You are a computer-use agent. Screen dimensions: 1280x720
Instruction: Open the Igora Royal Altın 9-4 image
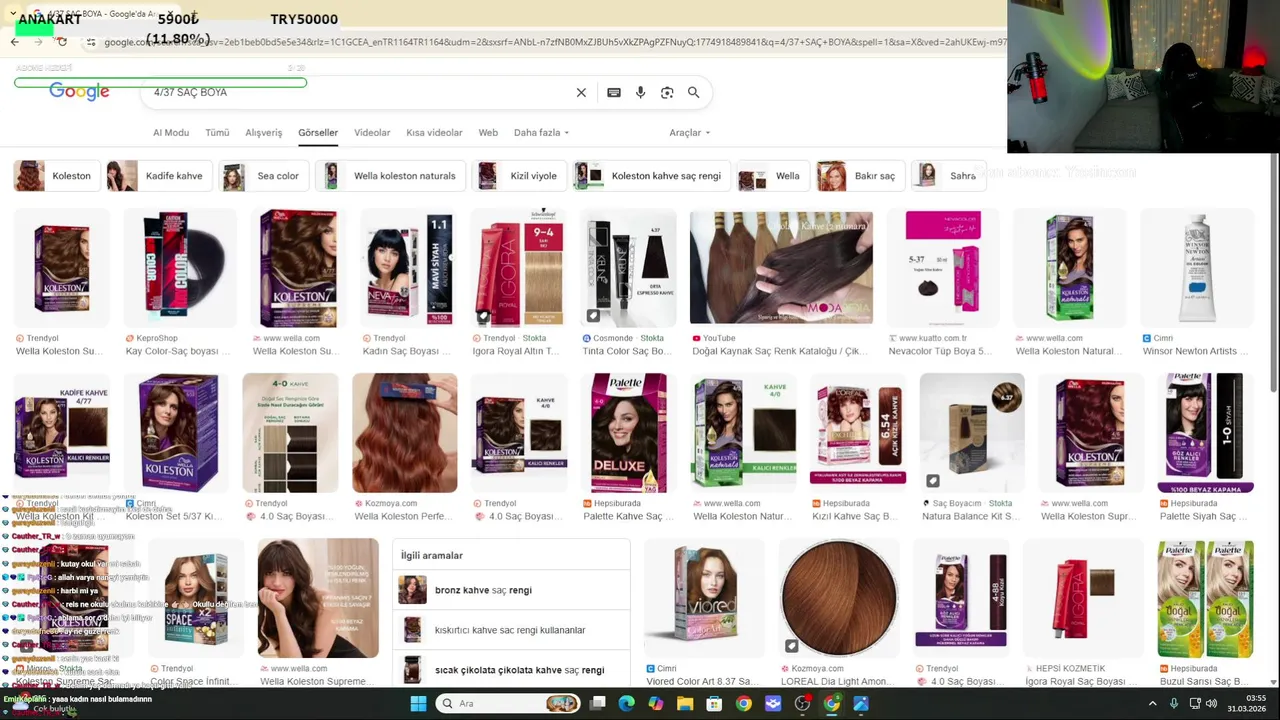[521, 268]
